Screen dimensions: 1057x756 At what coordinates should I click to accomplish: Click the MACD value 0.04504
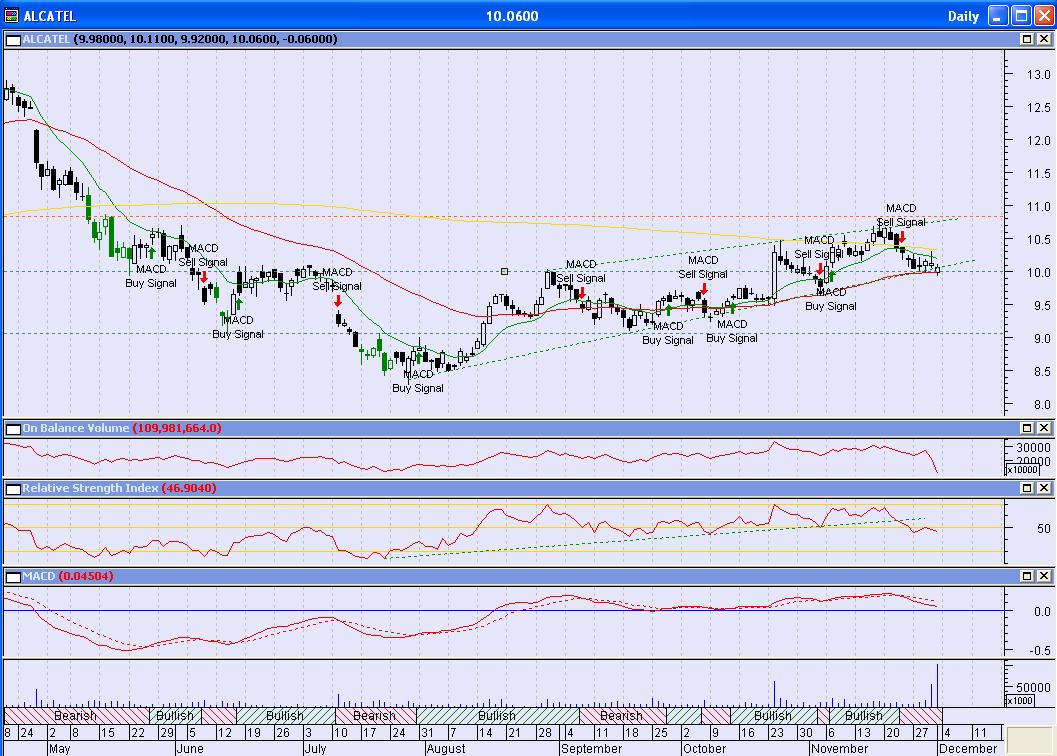86,576
